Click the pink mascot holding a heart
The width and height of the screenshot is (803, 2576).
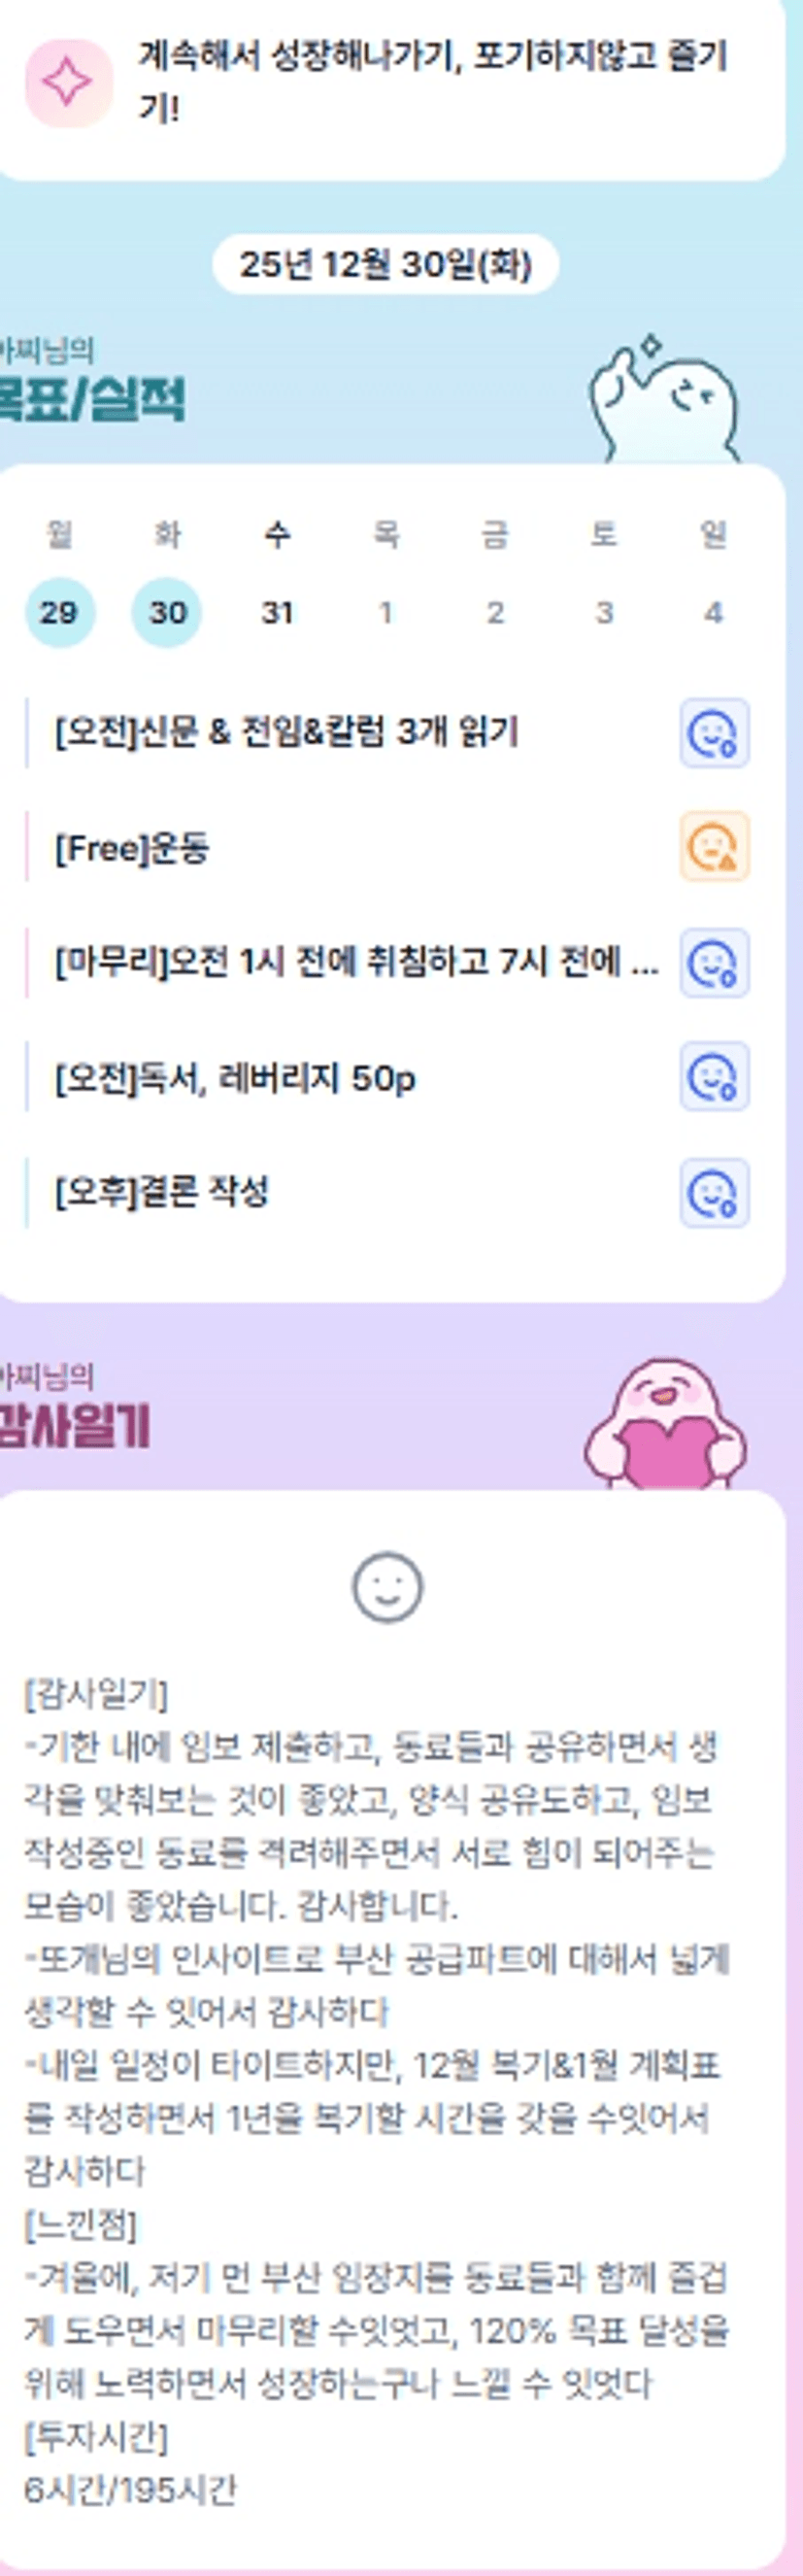[665, 1424]
